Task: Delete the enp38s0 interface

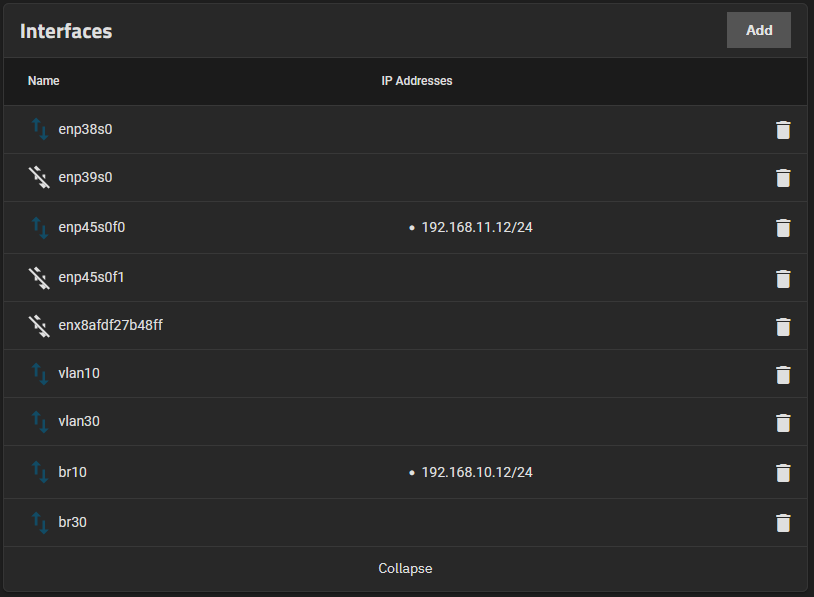Action: [x=783, y=130]
